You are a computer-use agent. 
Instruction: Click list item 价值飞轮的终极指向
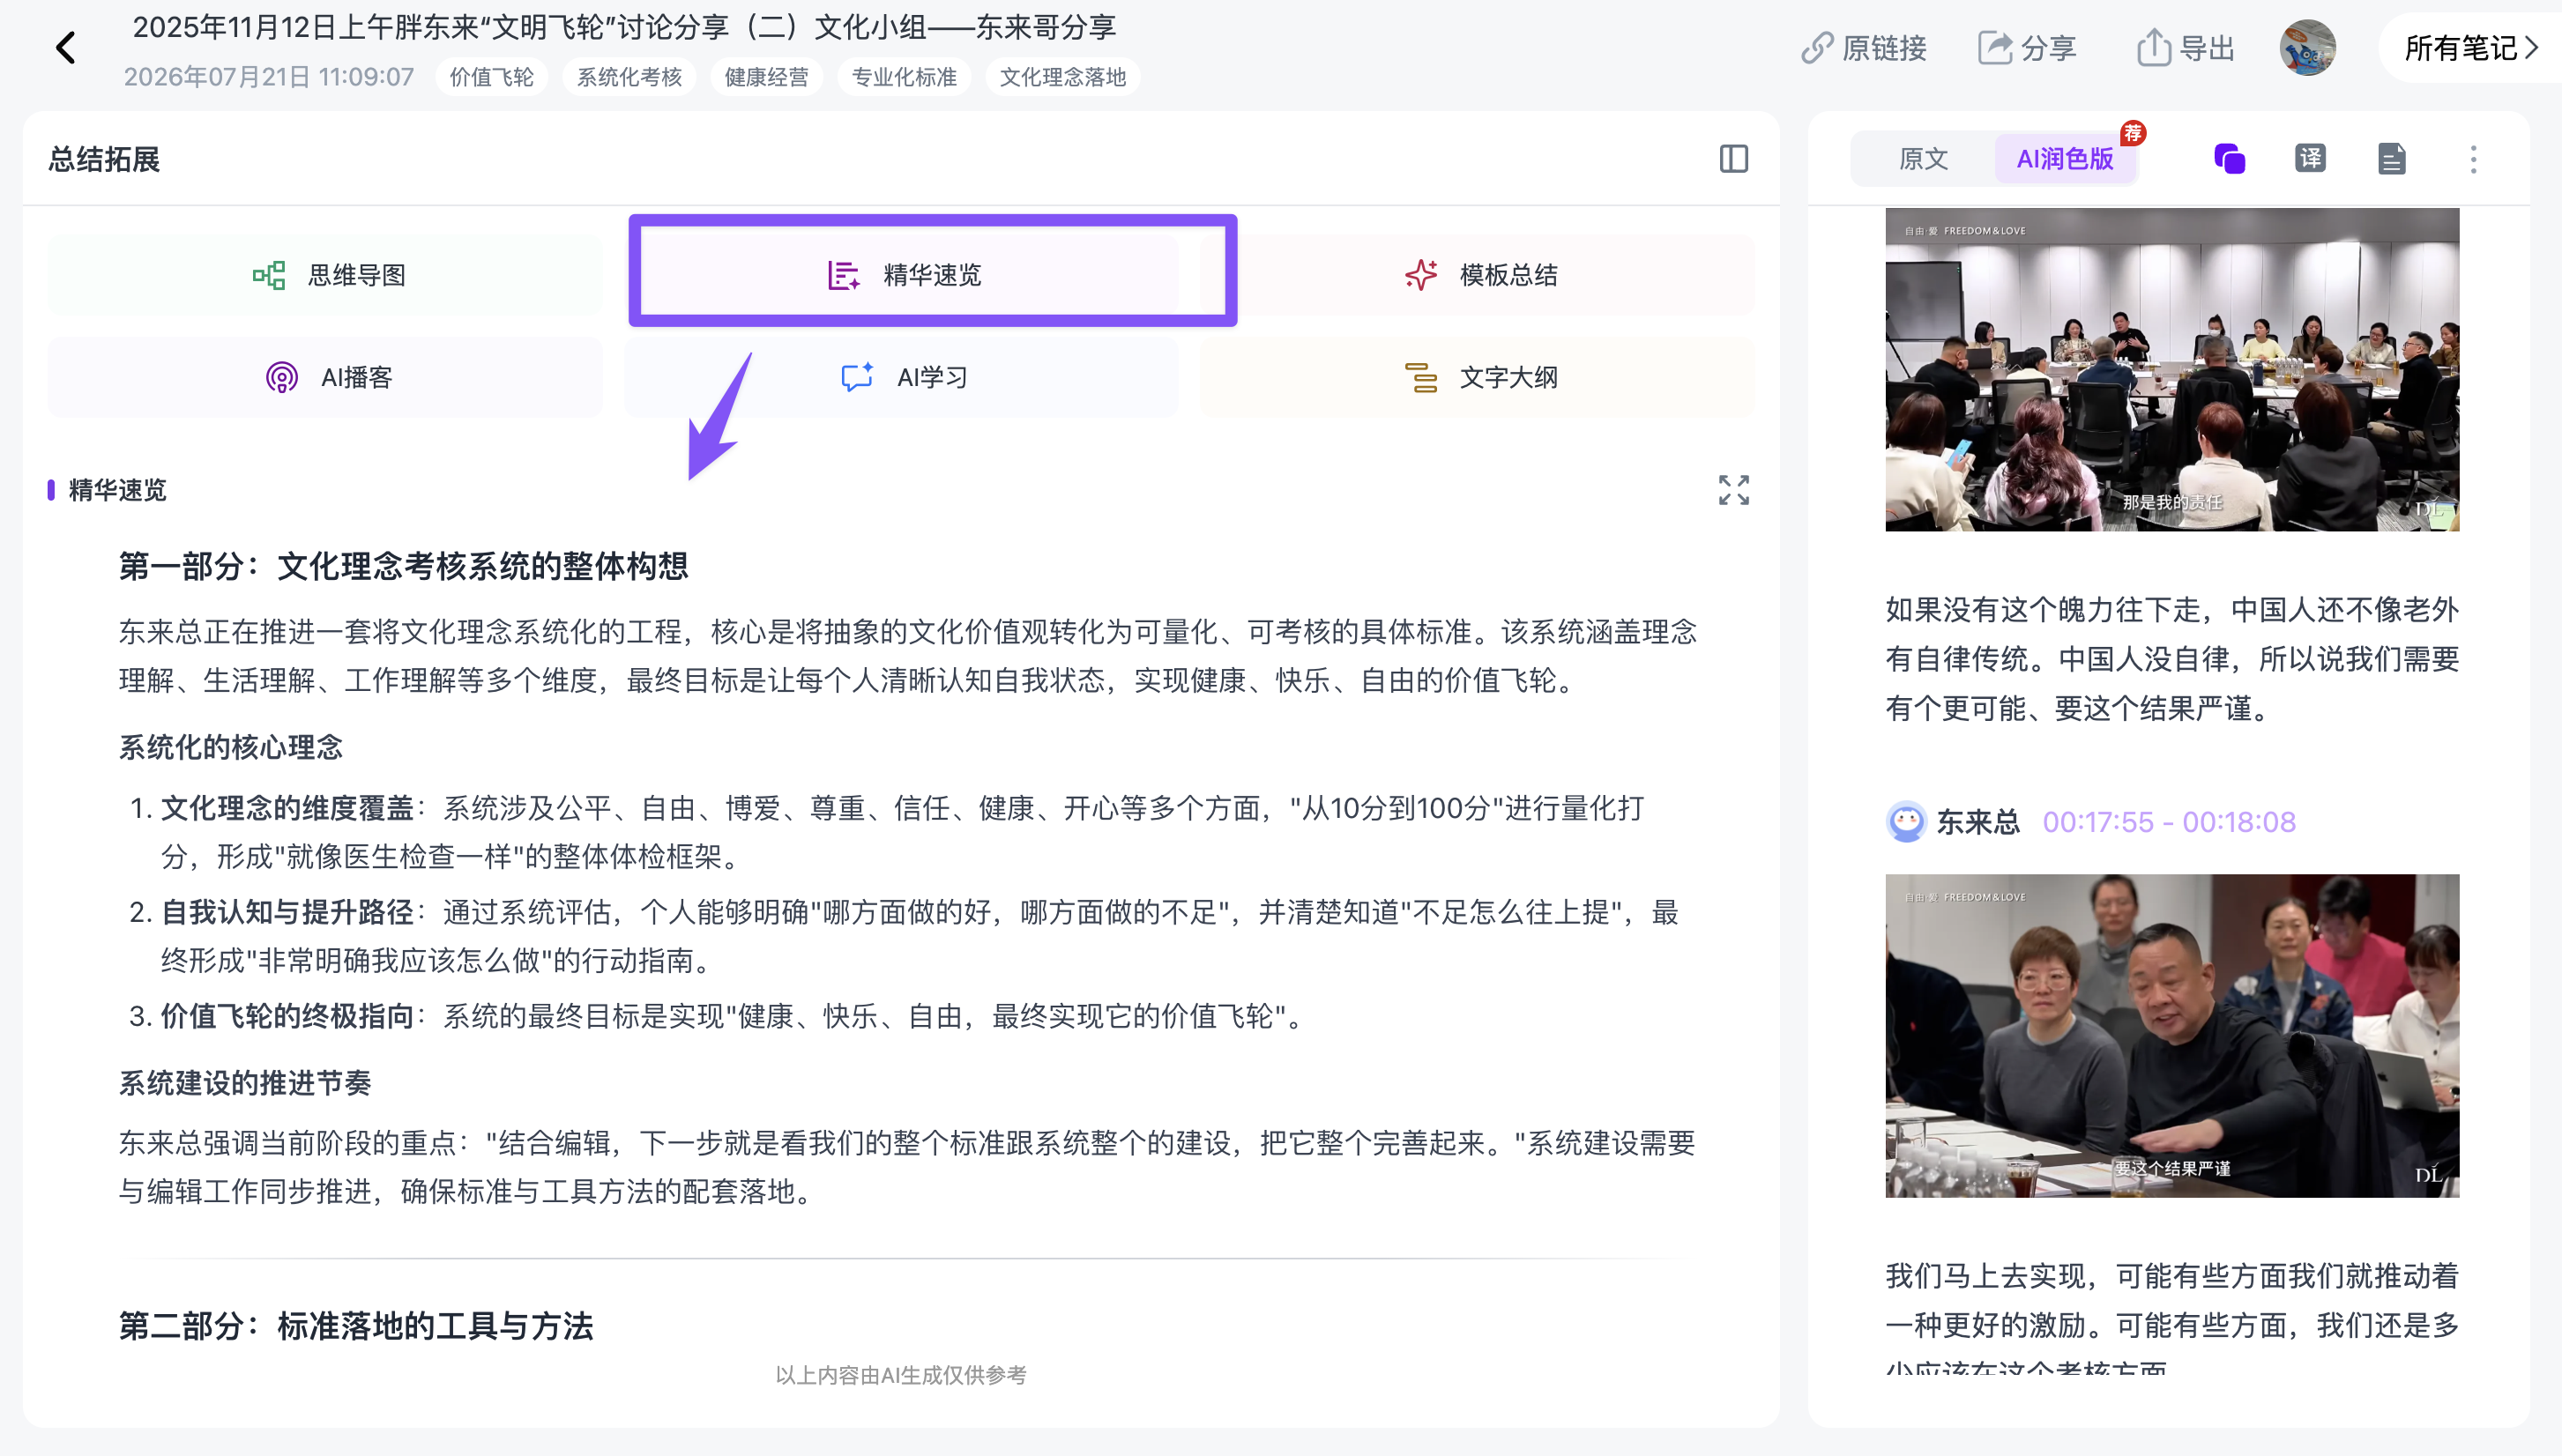[x=287, y=1016]
